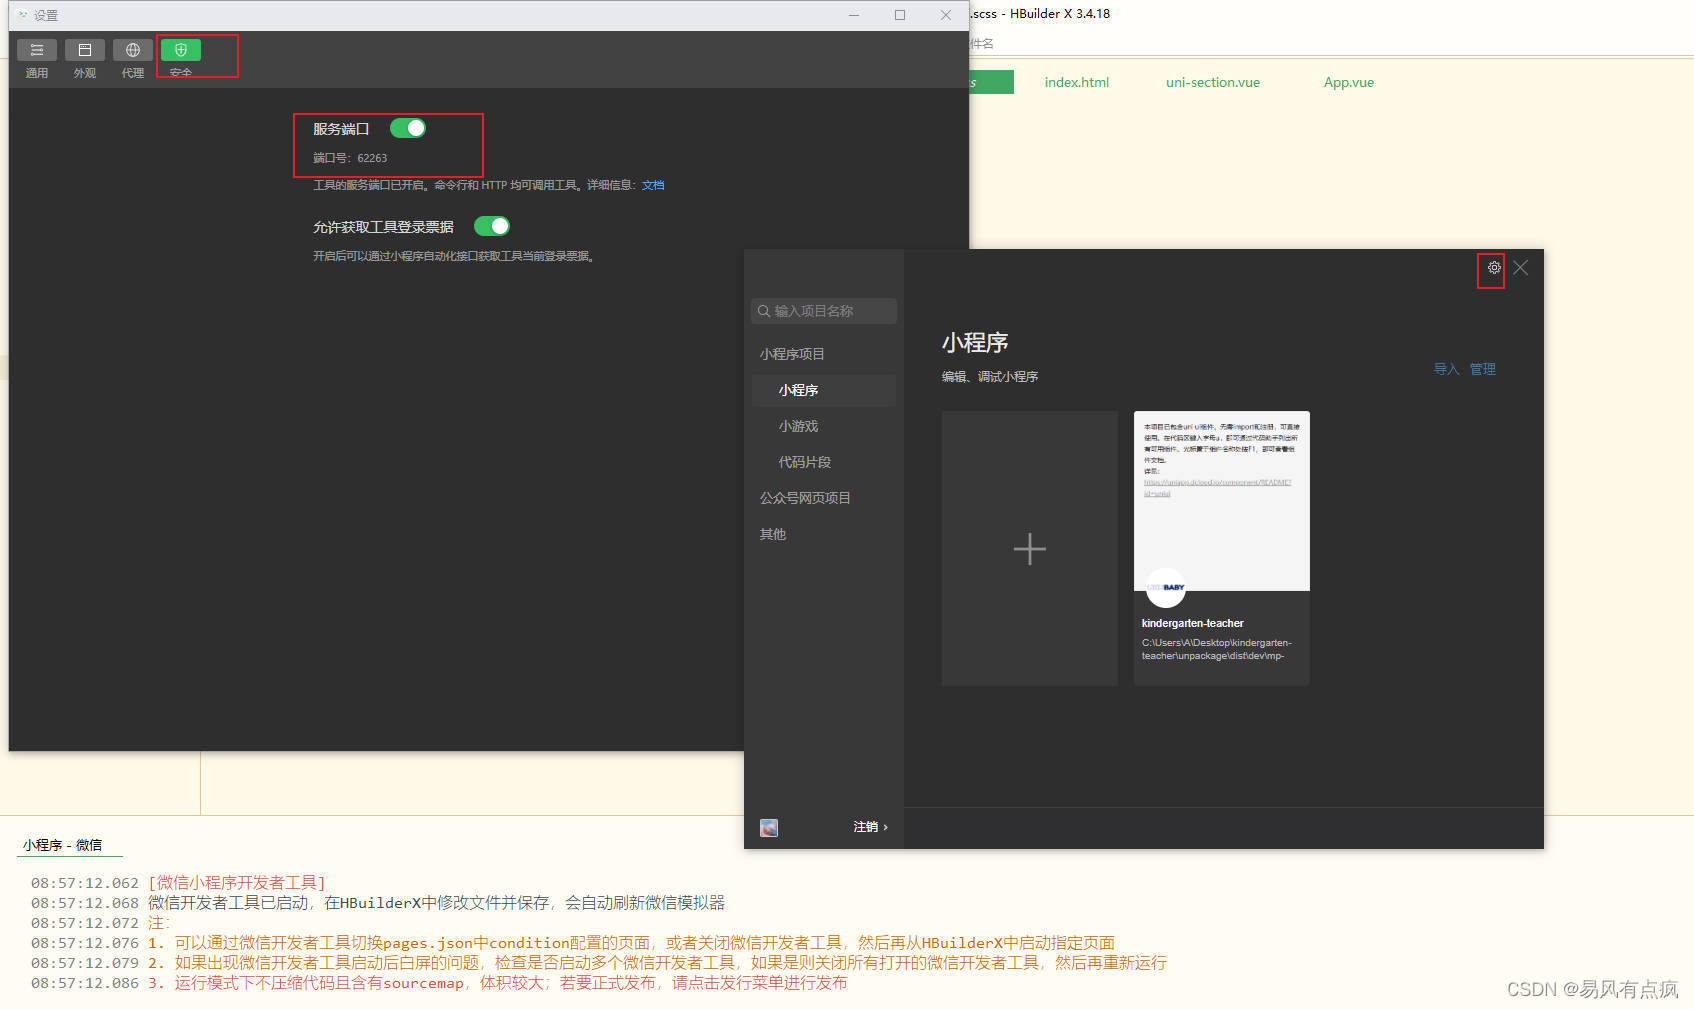The image size is (1694, 1009).
Task: Click the 08:57:12.068 log line
Action: tap(378, 903)
